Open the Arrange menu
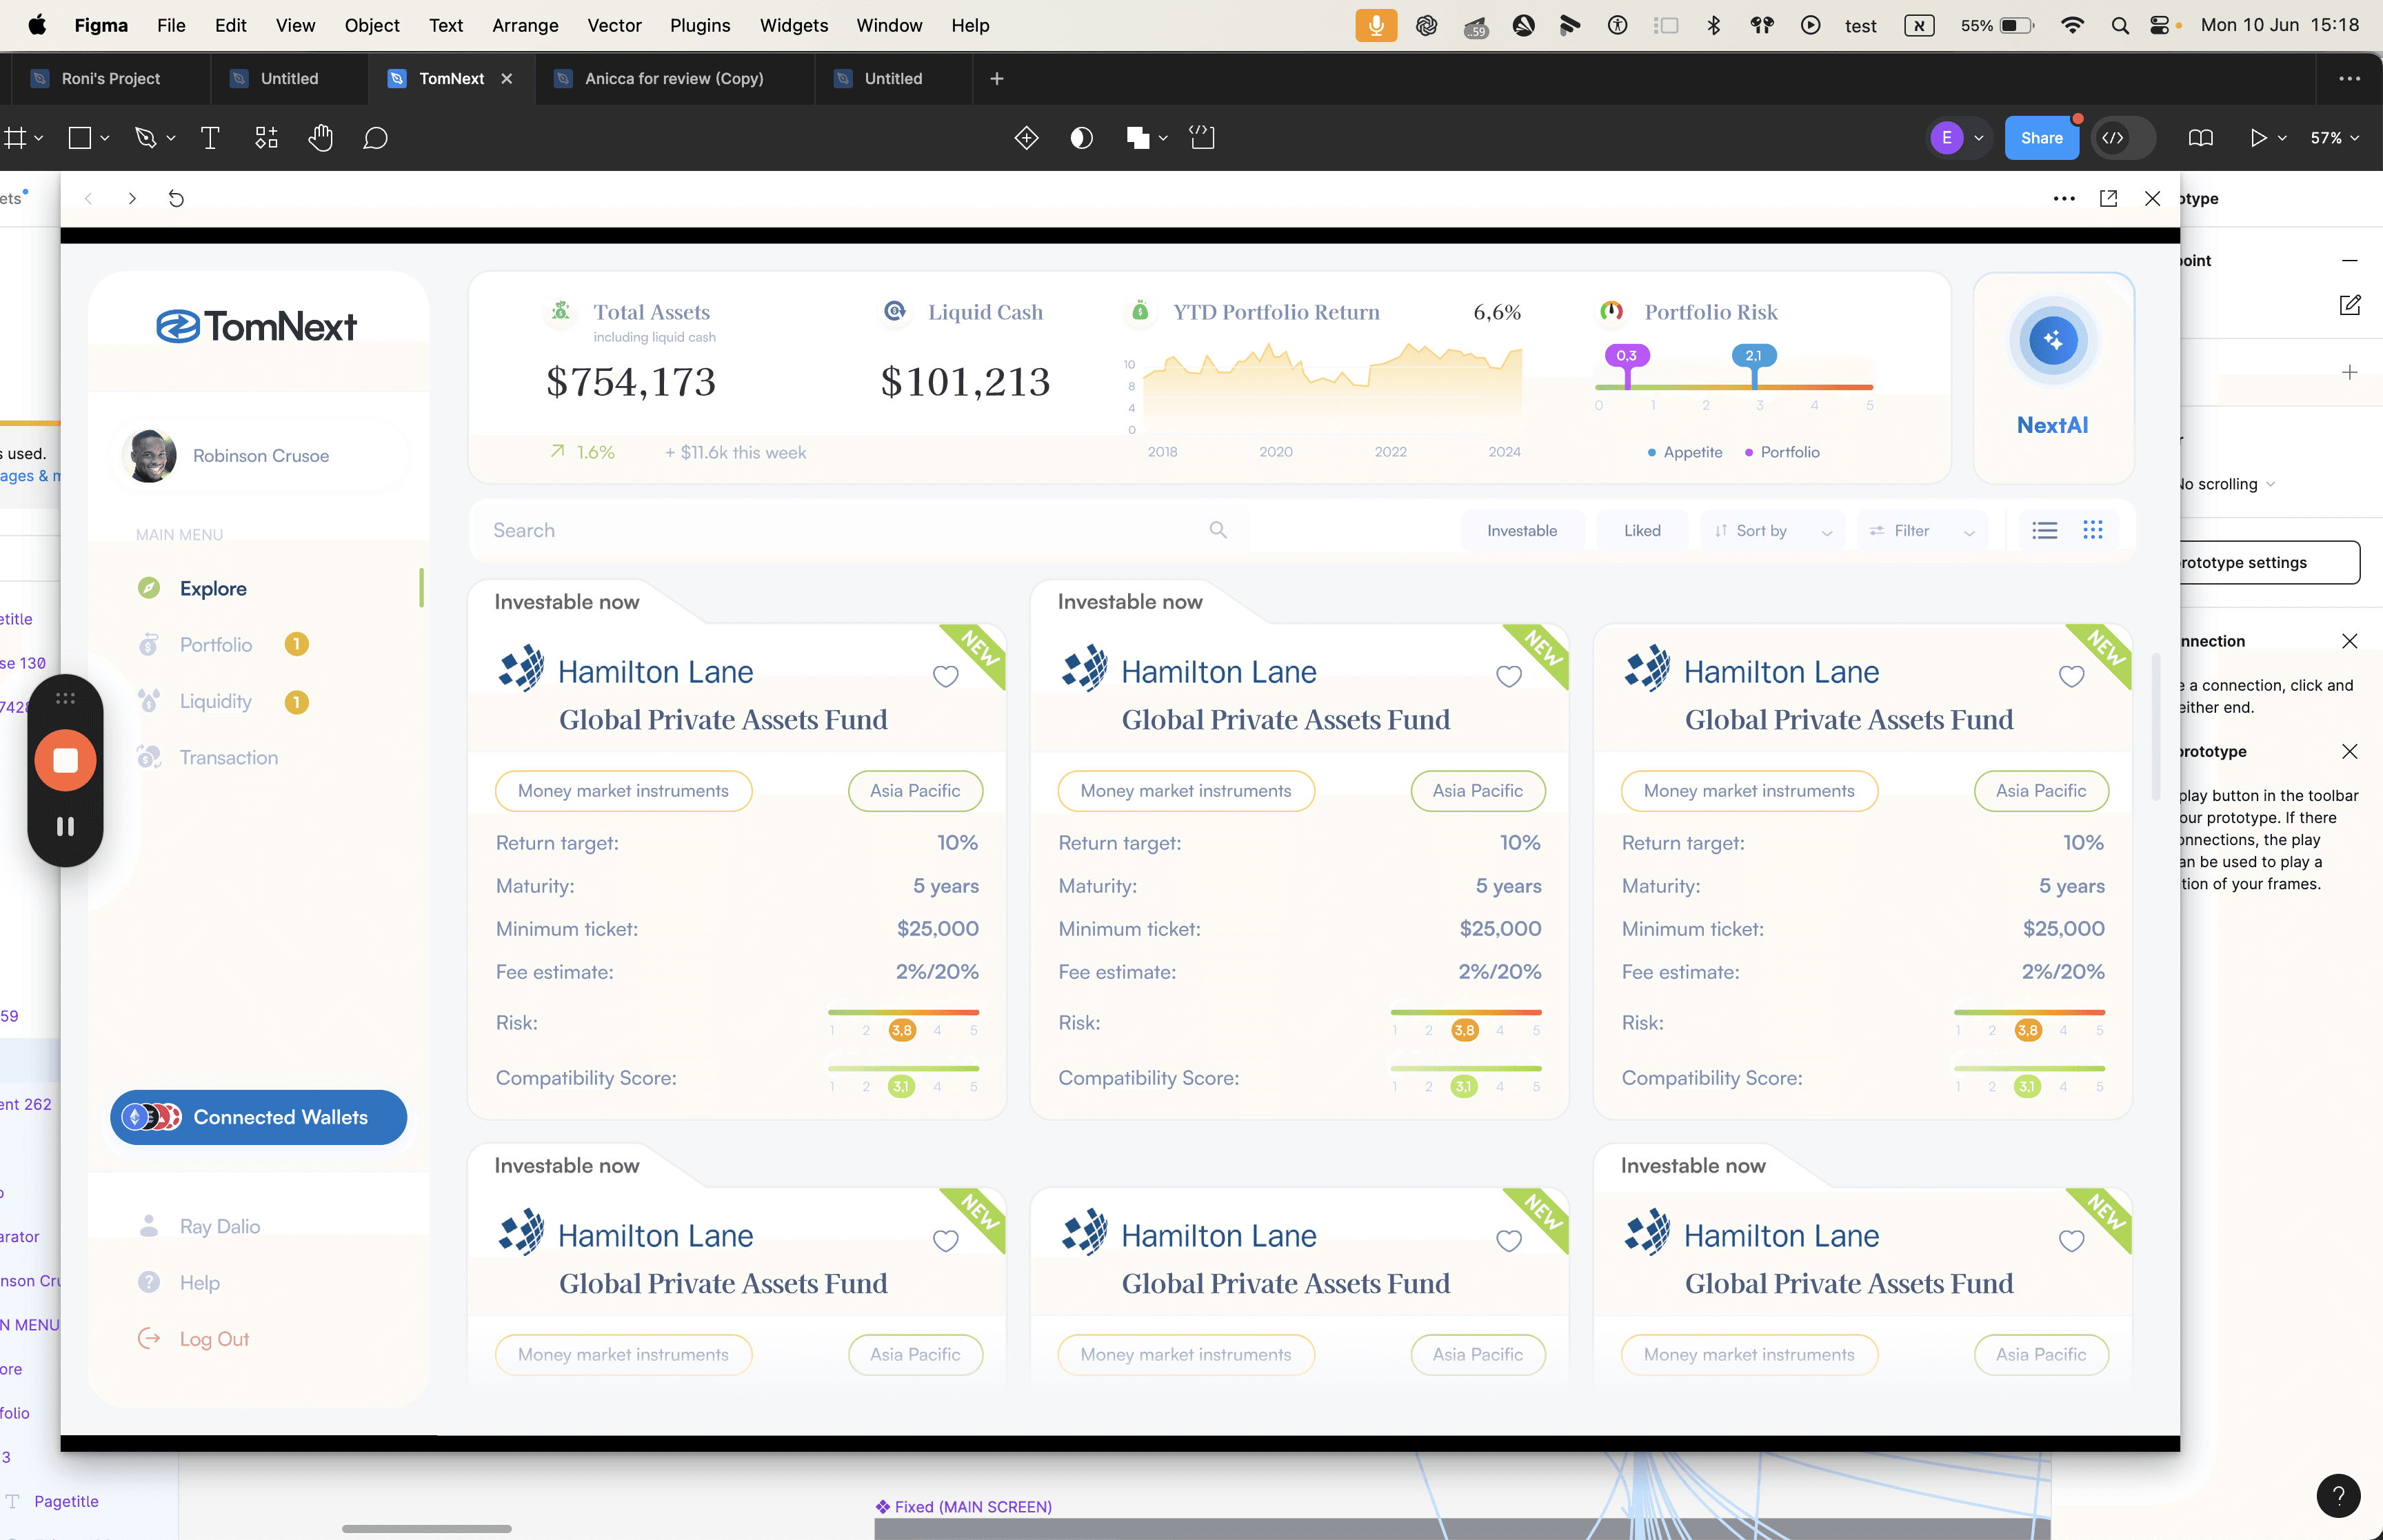Screen dimensions: 2383x1540 point(525,25)
